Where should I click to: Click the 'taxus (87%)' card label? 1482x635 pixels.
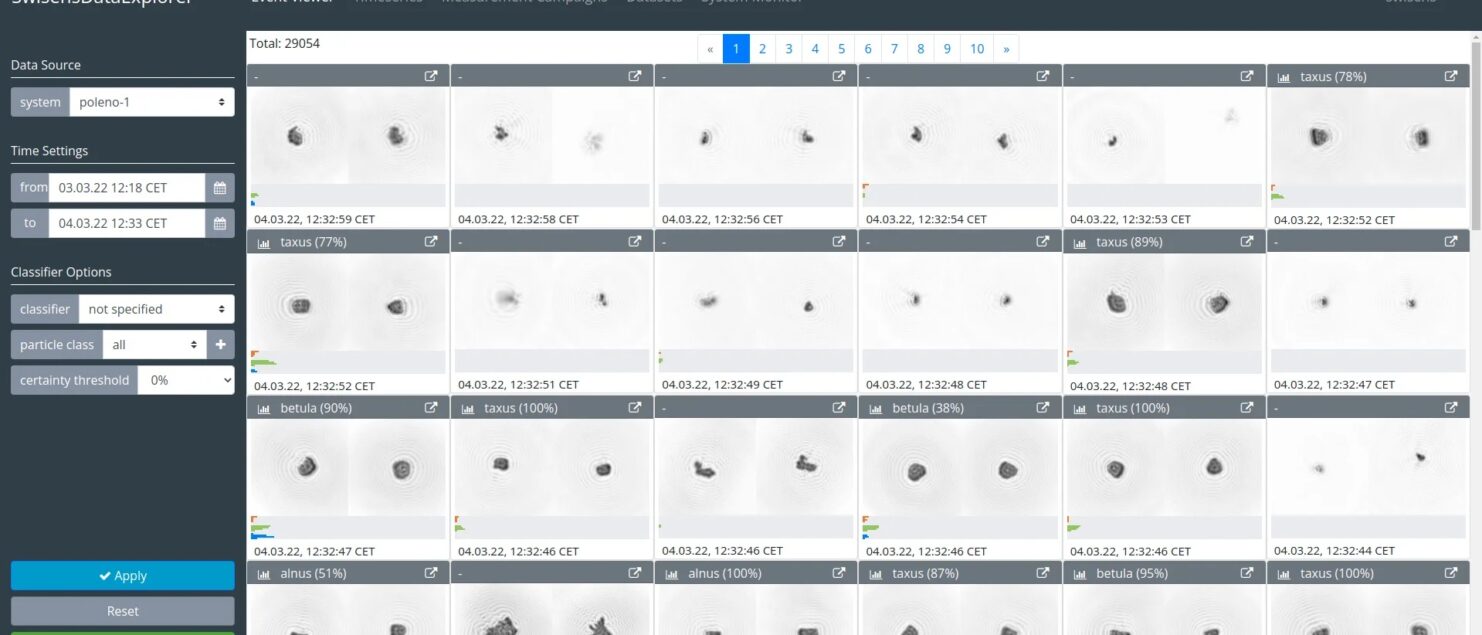coord(925,573)
